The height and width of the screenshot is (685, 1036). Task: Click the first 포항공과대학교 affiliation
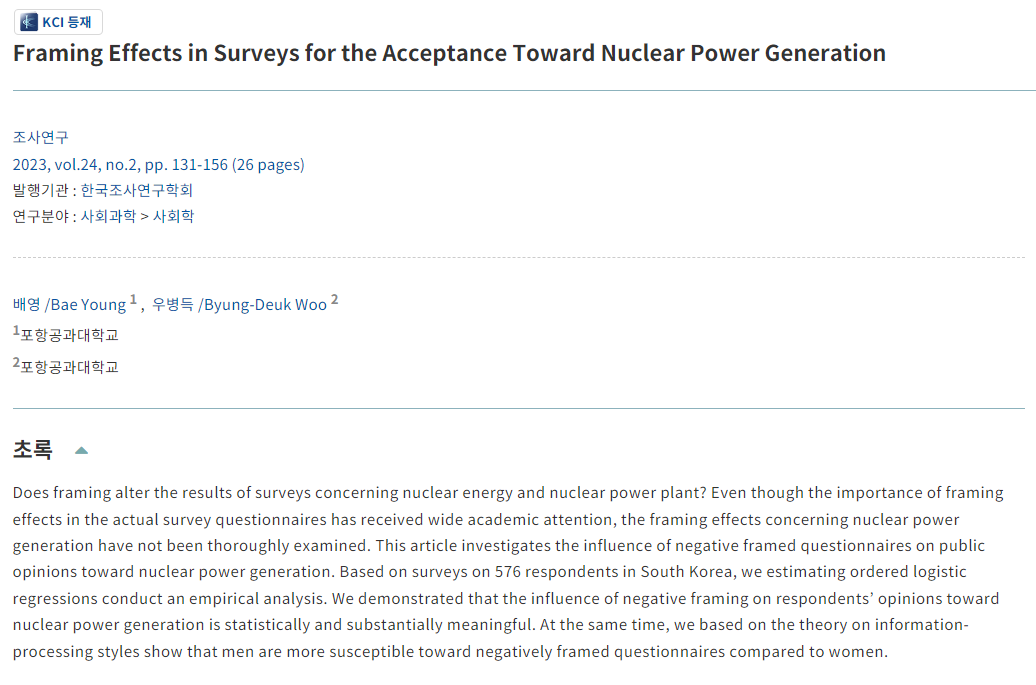point(69,335)
